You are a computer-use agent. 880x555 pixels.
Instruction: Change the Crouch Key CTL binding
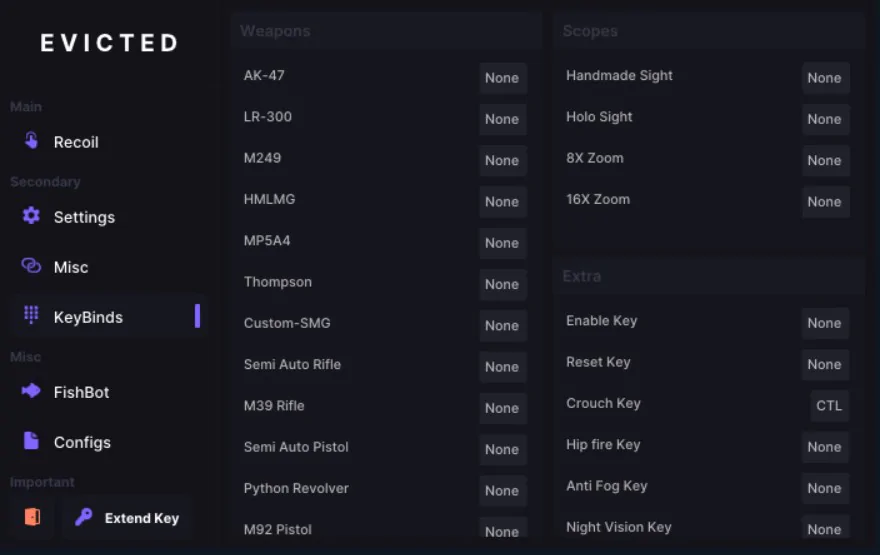(x=829, y=405)
